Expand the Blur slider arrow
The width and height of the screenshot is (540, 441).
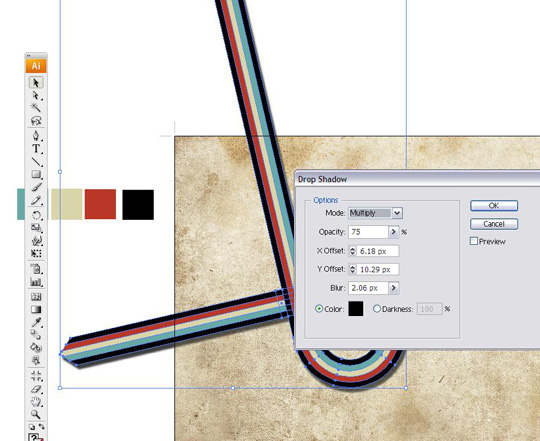point(394,288)
